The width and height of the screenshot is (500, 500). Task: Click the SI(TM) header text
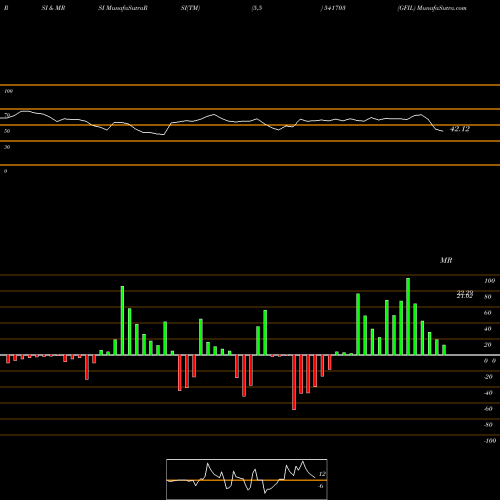click(x=190, y=8)
